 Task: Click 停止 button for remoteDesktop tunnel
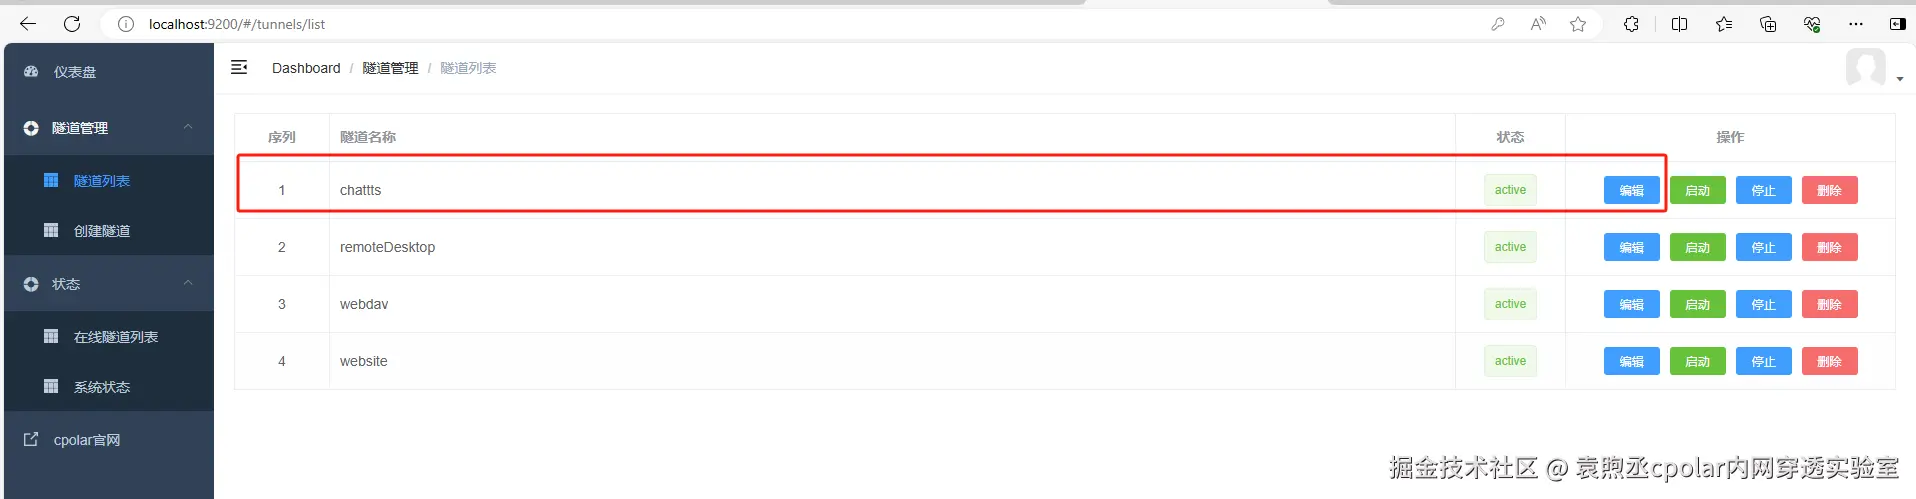tap(1763, 247)
